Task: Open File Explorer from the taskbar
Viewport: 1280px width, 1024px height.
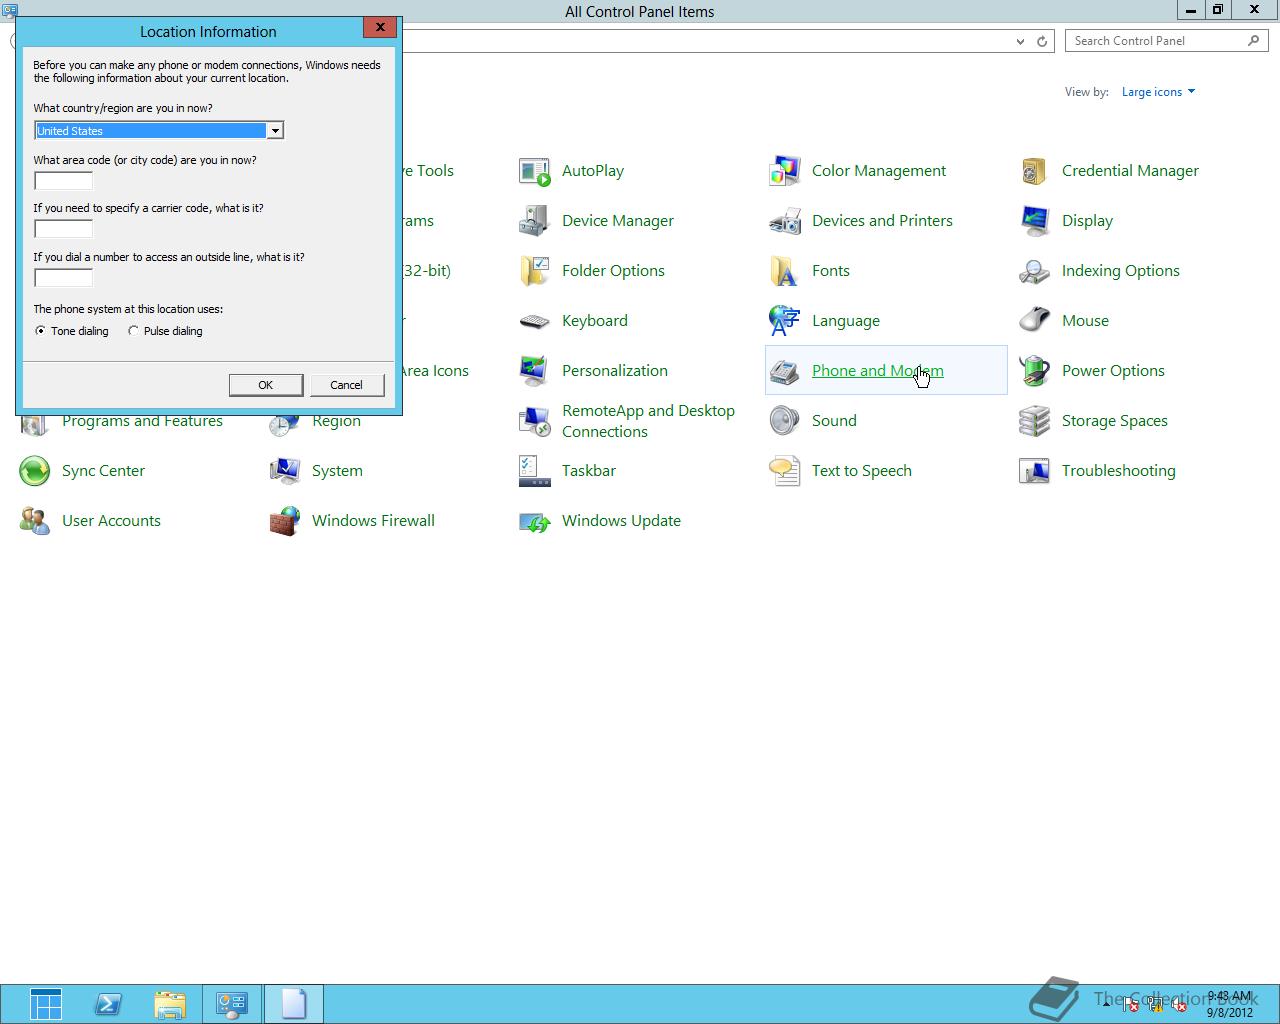Action: [170, 1004]
